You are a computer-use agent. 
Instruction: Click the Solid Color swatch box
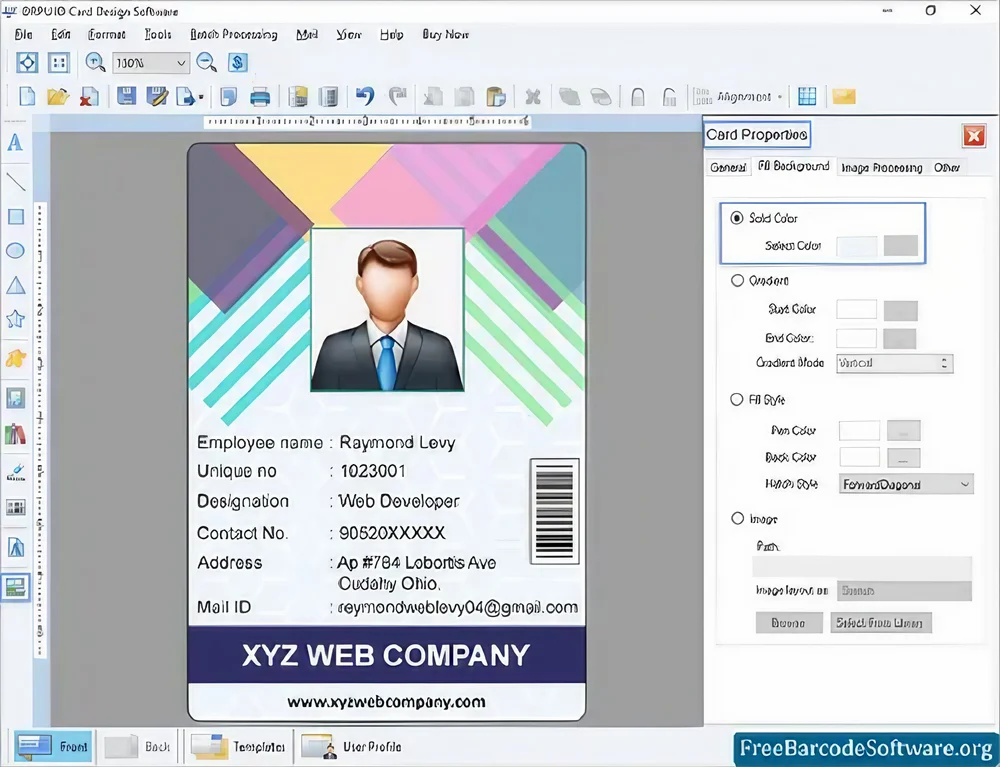[856, 246]
